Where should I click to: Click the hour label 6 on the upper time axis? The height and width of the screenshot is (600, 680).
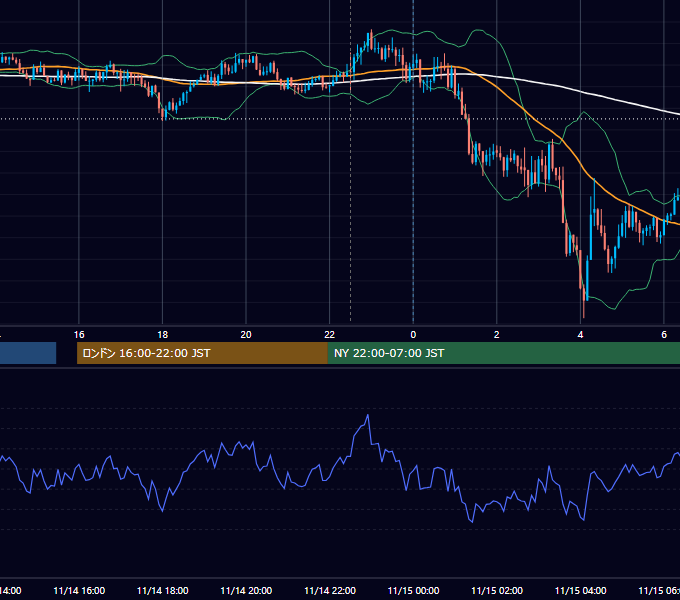(664, 335)
